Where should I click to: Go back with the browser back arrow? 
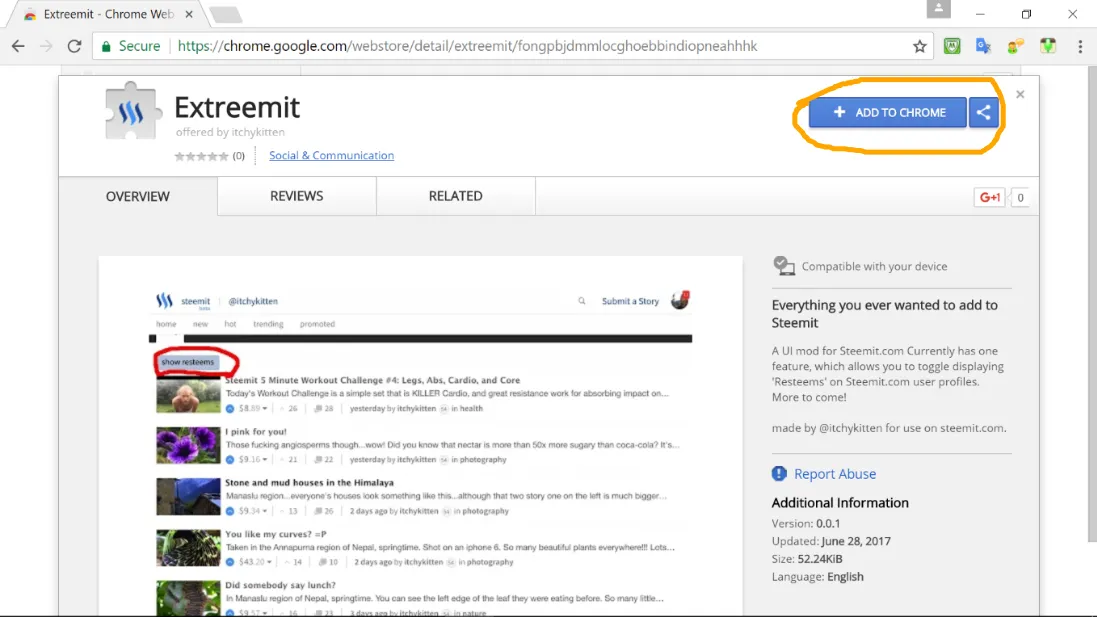click(x=18, y=46)
